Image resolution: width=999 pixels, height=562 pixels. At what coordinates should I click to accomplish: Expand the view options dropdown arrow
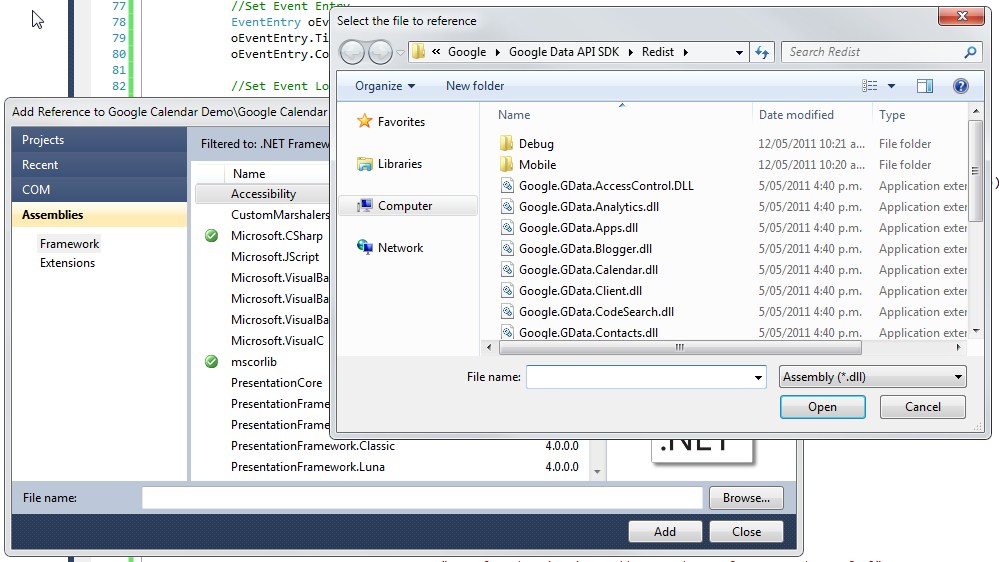coord(891,86)
